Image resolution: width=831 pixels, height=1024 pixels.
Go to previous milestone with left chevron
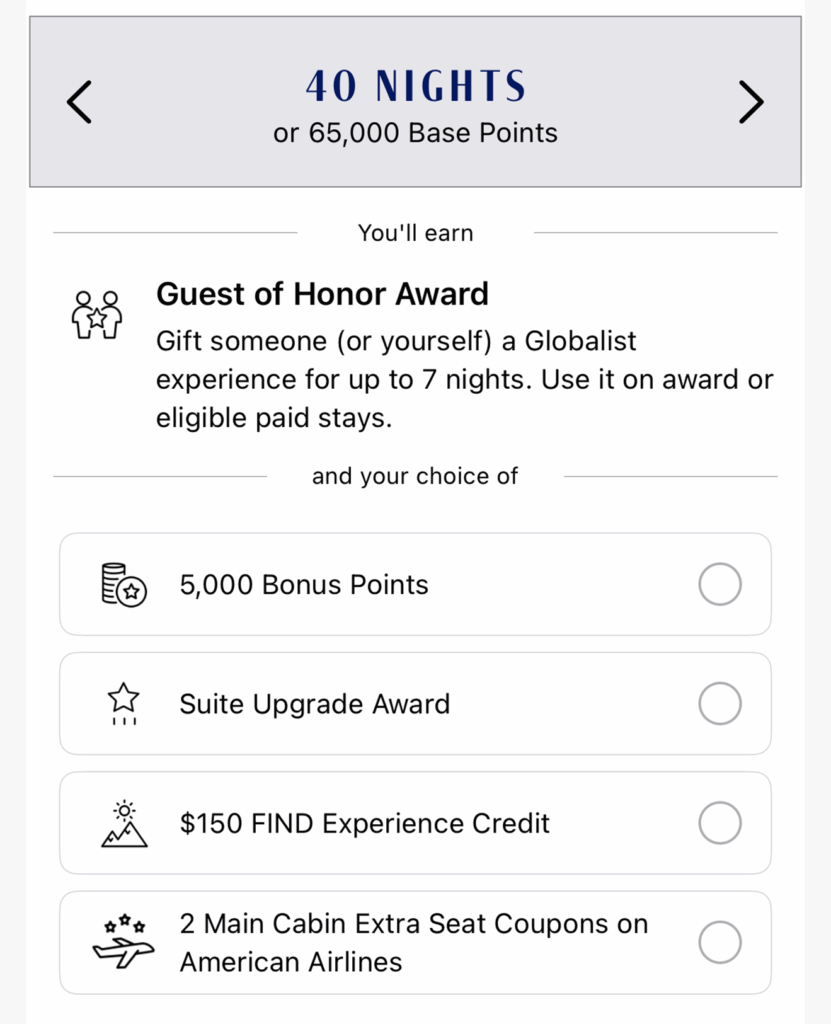pos(80,102)
